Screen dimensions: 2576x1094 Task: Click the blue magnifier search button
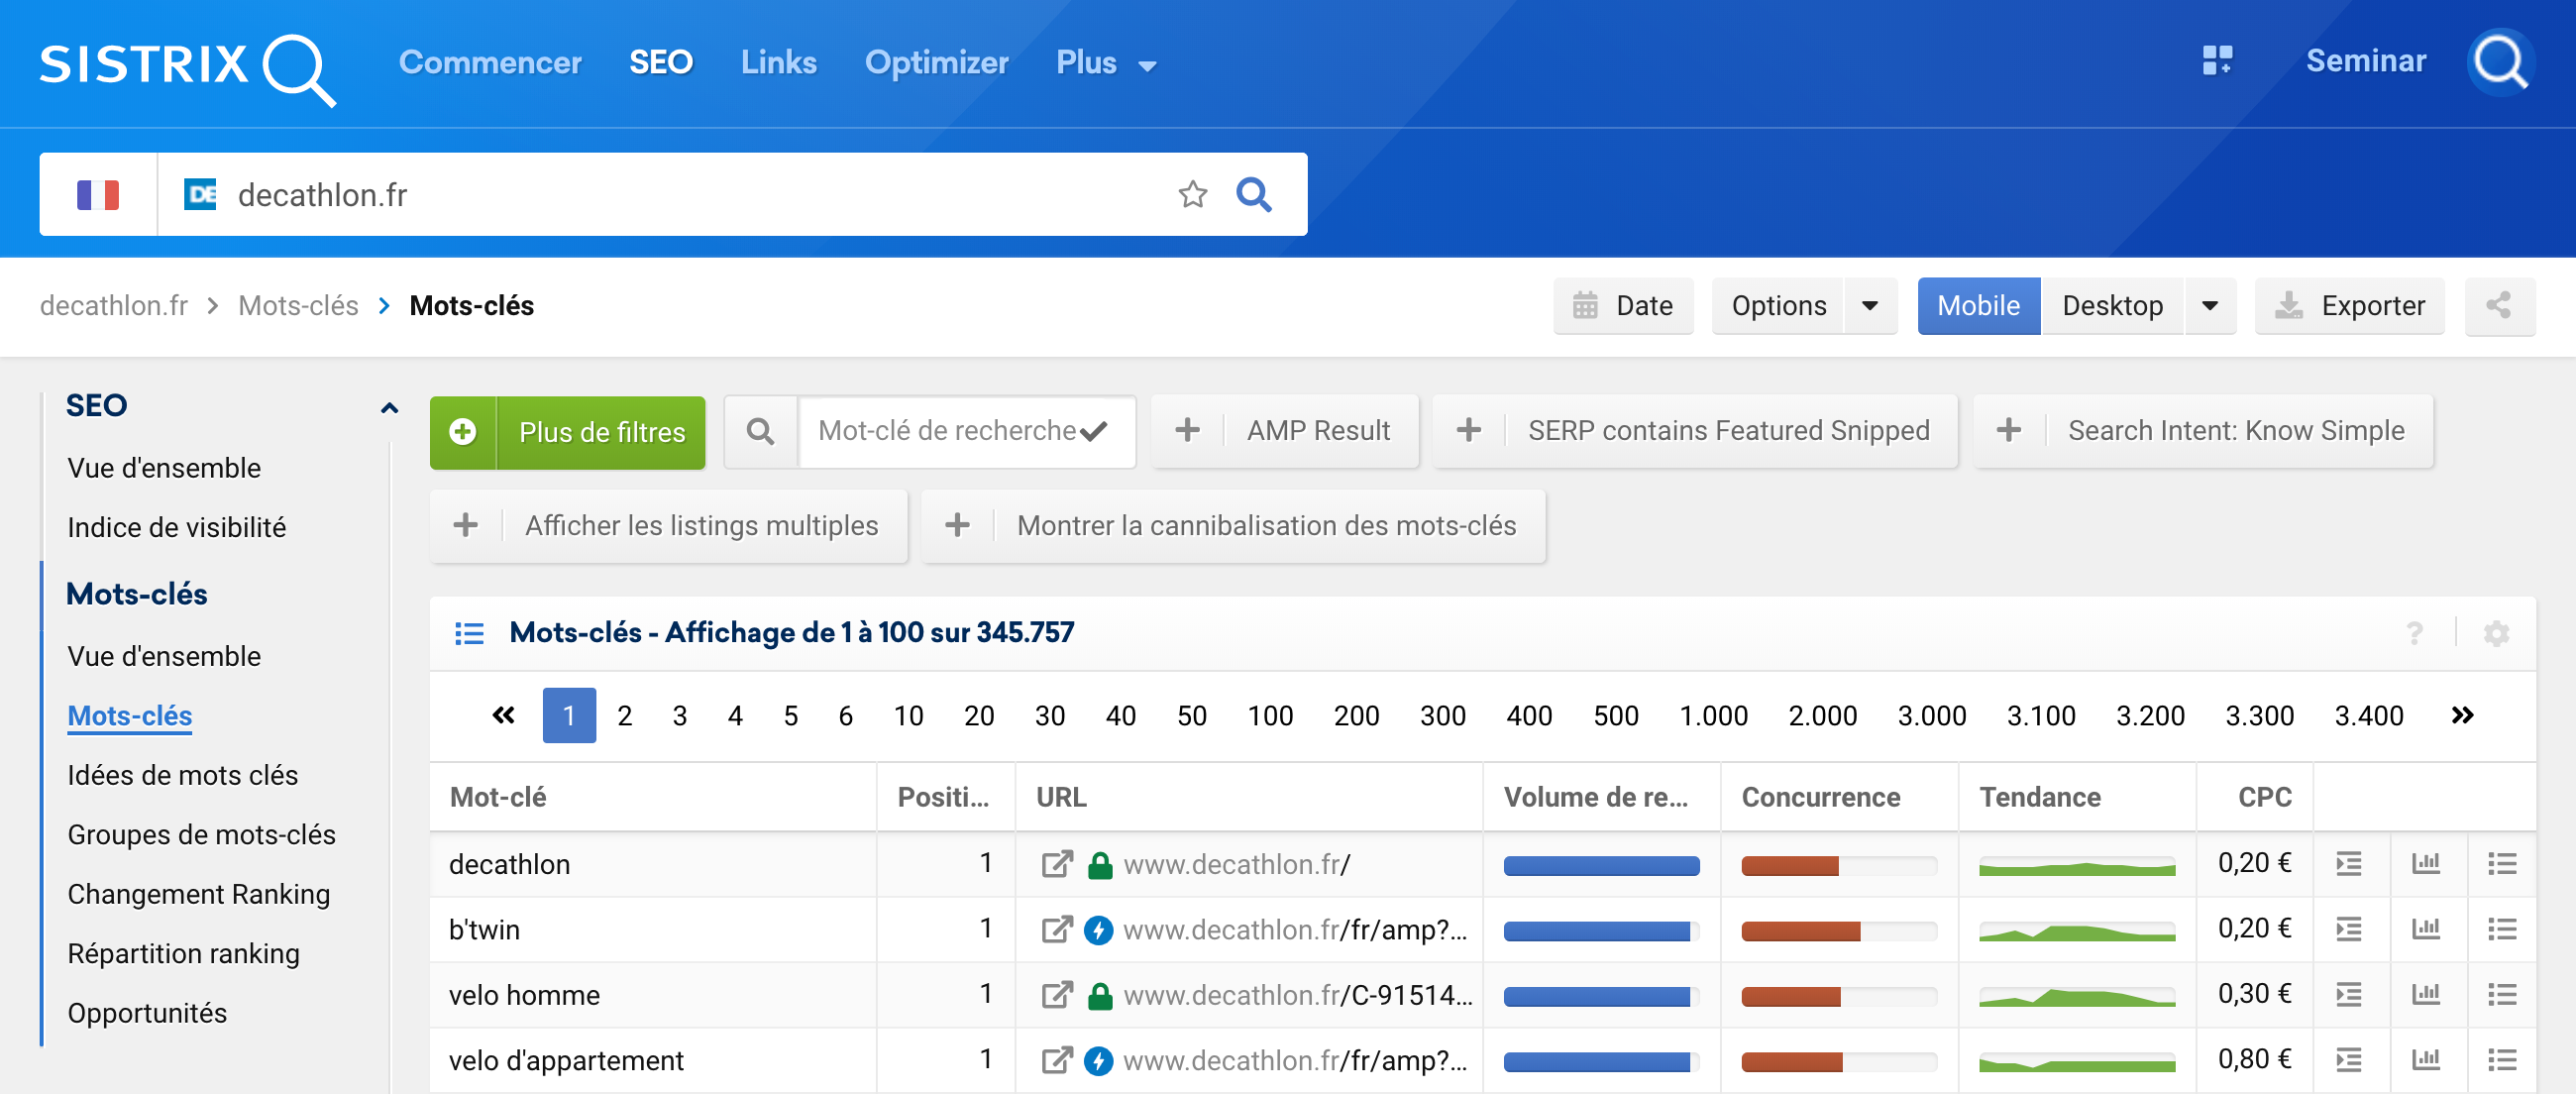tap(1253, 194)
